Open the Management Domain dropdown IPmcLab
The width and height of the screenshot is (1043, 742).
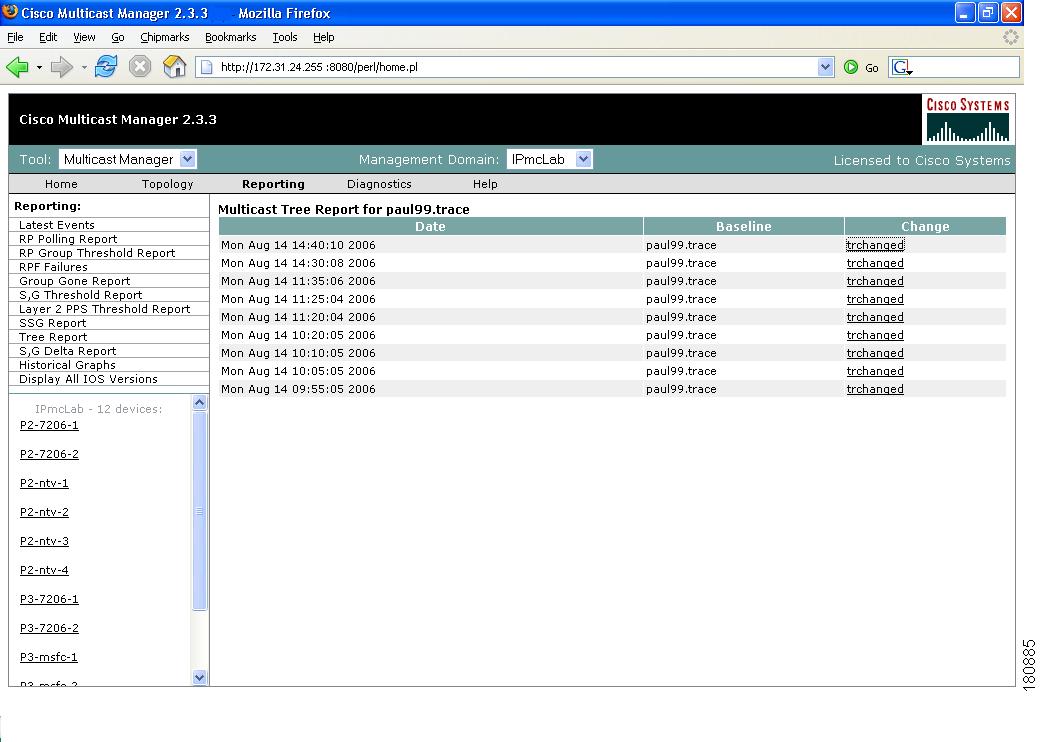549,159
